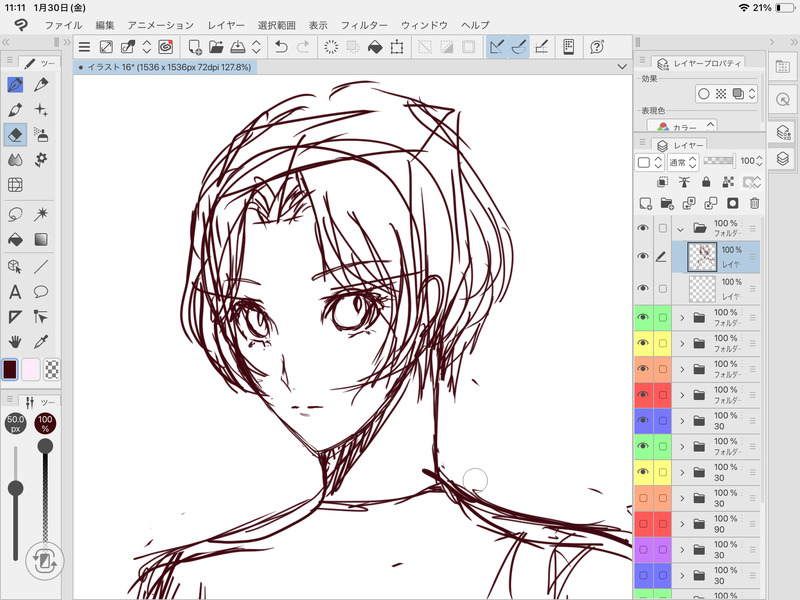Click the layer opacity slider bar
Image resolution: width=800 pixels, height=600 pixels.
tap(719, 161)
